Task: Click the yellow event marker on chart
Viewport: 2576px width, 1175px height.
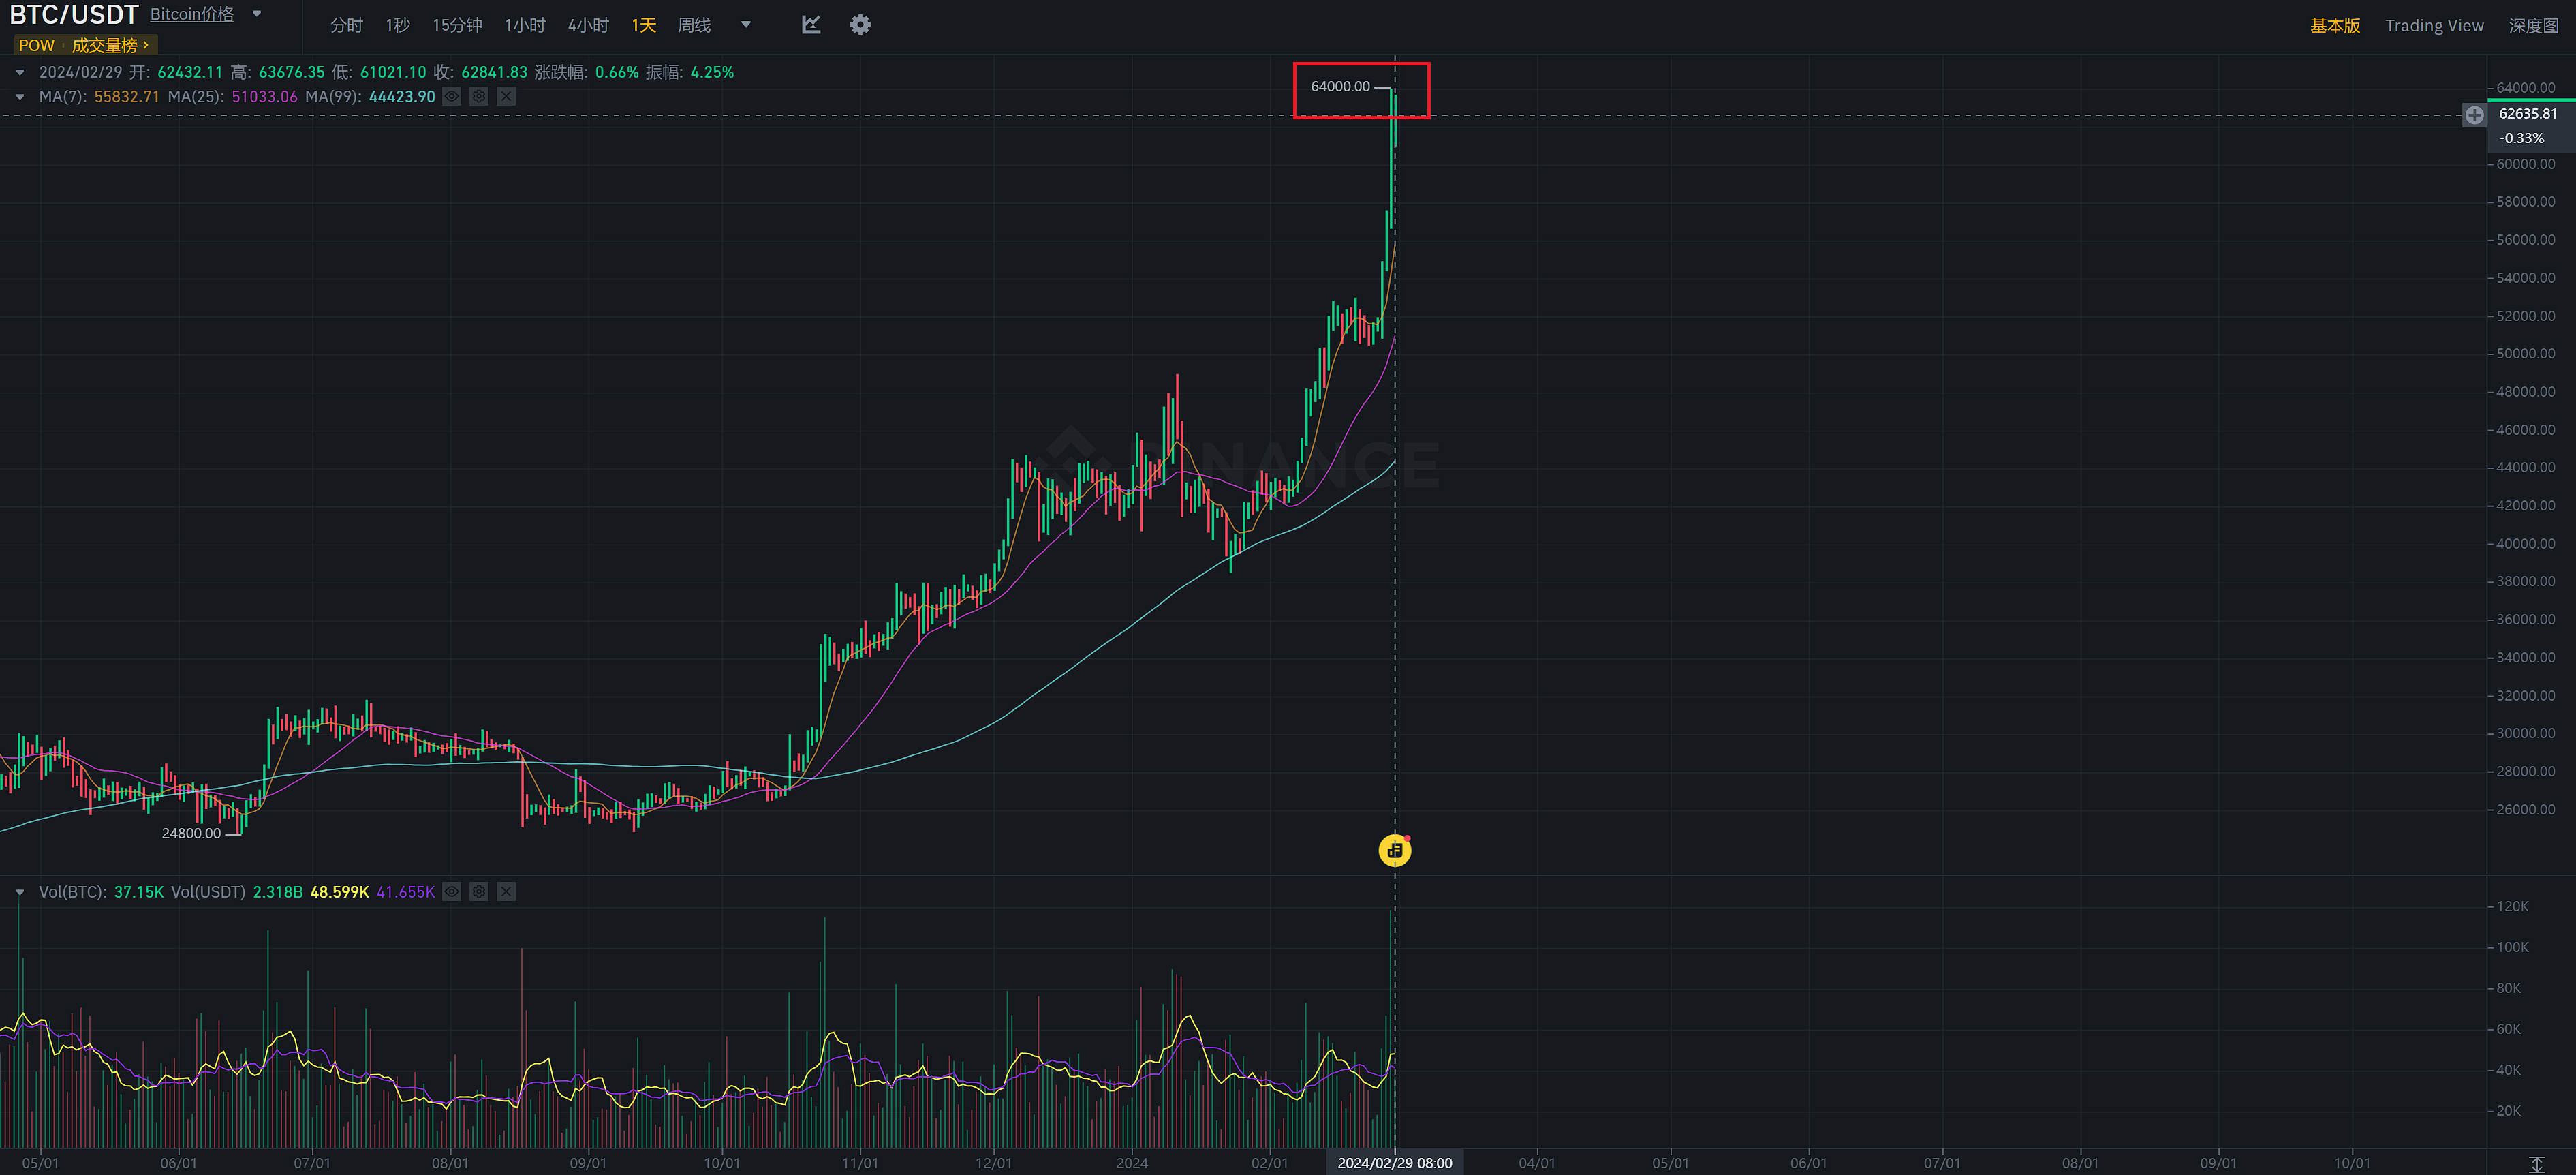Action: click(1394, 851)
